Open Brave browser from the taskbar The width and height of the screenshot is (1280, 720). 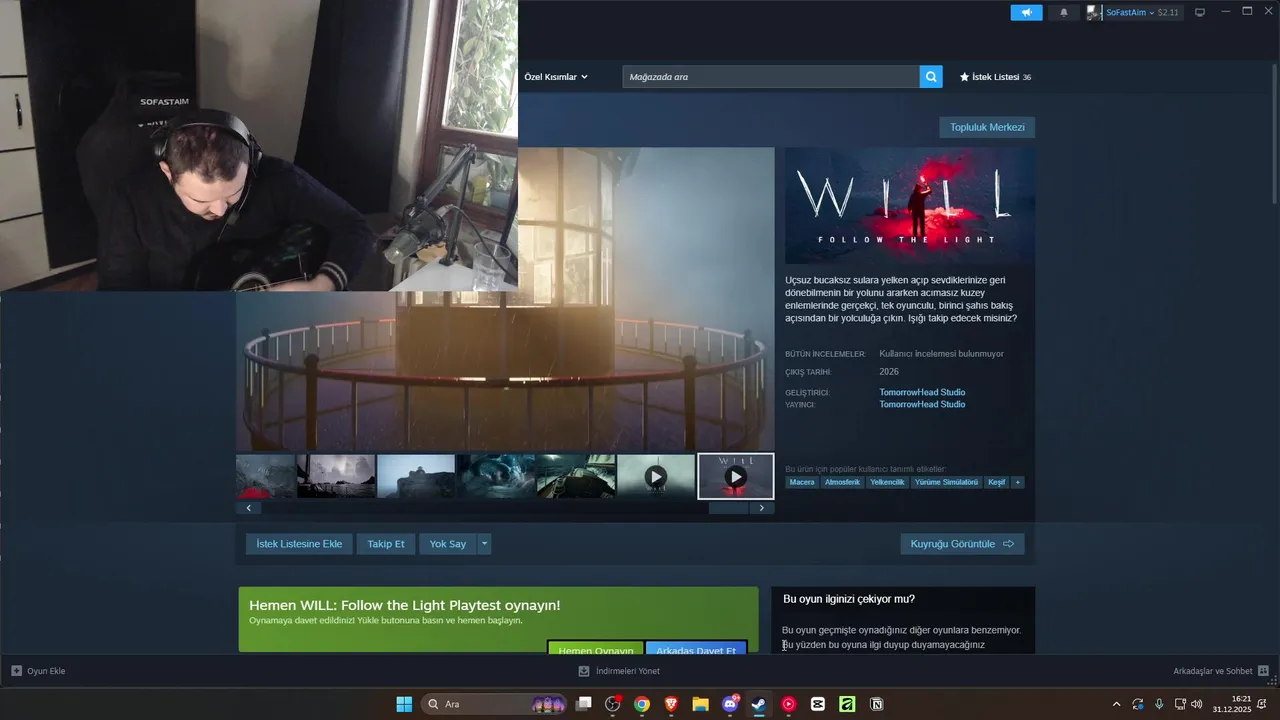click(x=671, y=704)
